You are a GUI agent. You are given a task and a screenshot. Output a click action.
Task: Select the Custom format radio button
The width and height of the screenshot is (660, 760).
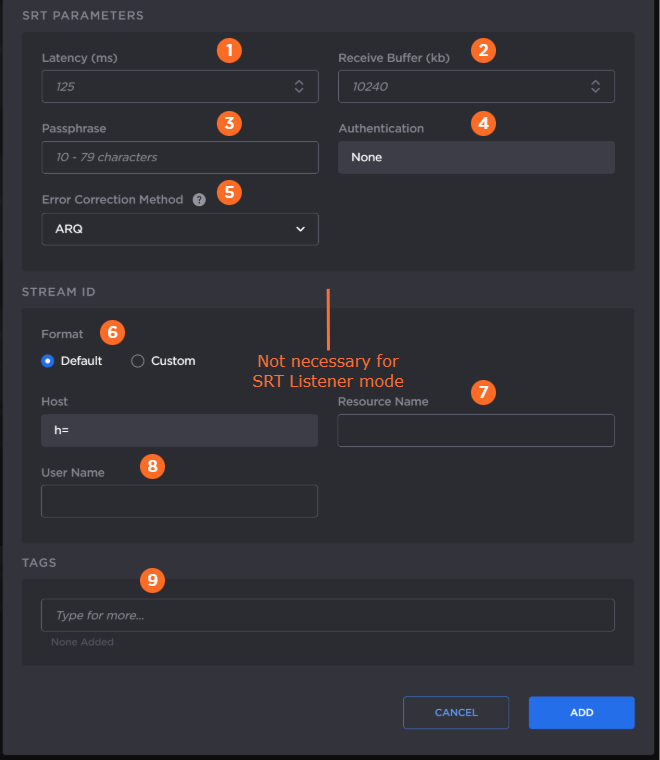pos(138,361)
